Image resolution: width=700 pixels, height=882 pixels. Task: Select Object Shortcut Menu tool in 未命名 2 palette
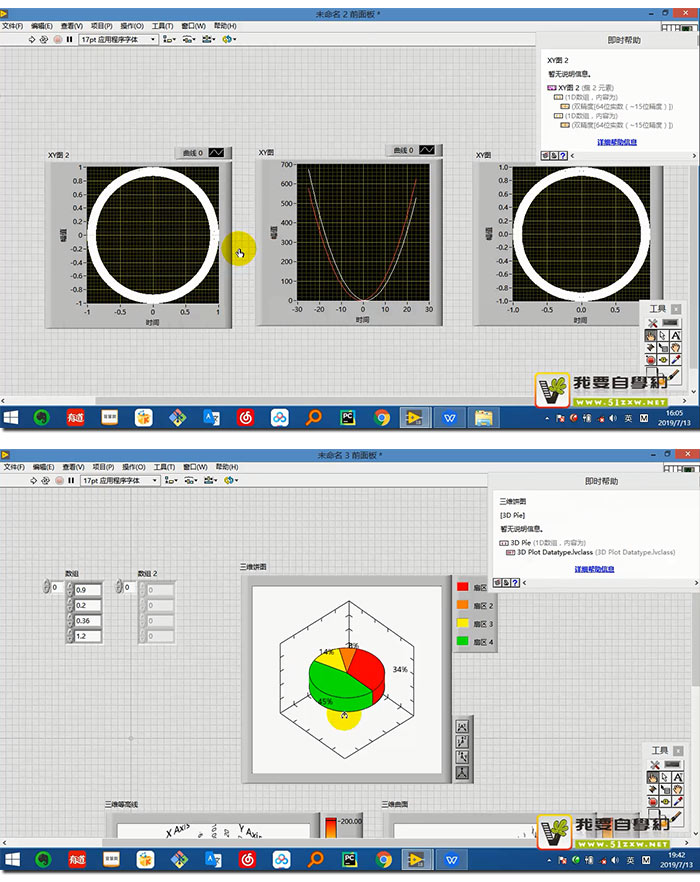coord(663,348)
